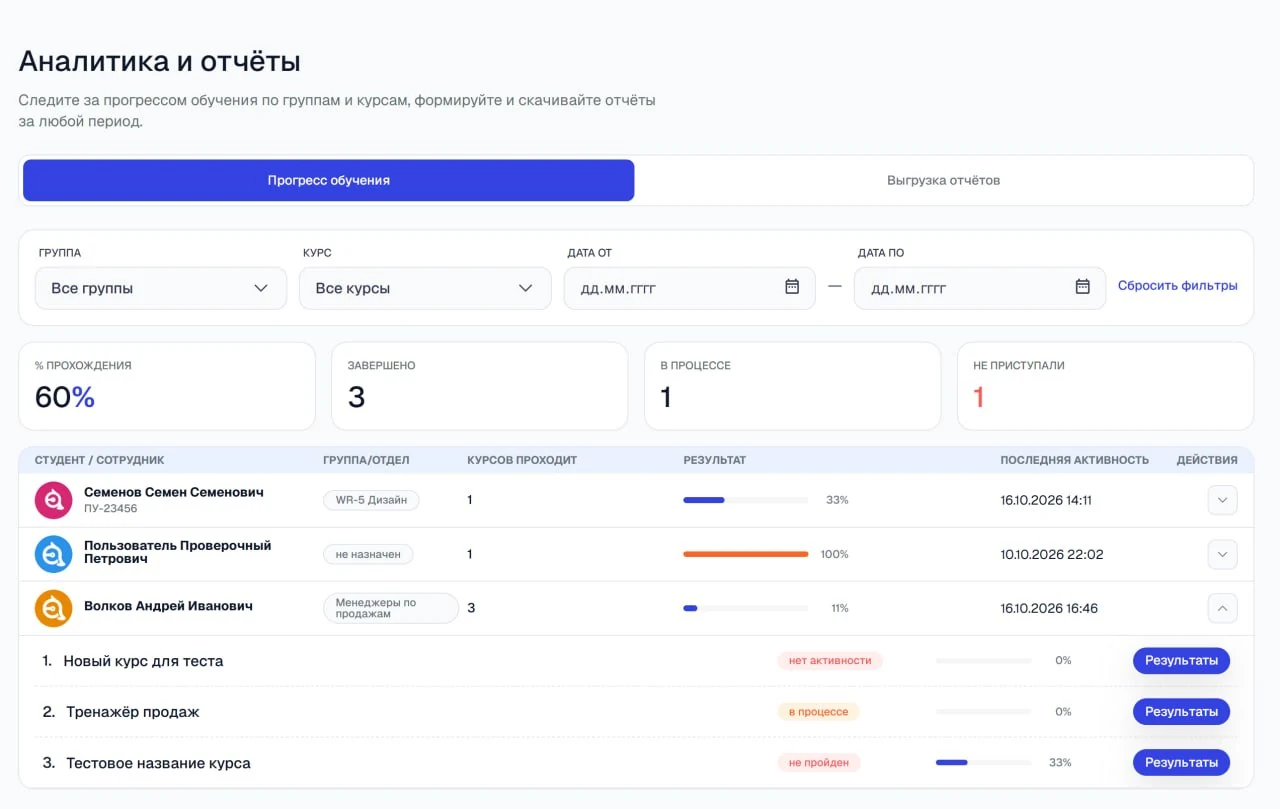Click the НЕ ПРИСТУПАЛИ stat card
This screenshot has width=1280, height=809.
pos(1105,386)
